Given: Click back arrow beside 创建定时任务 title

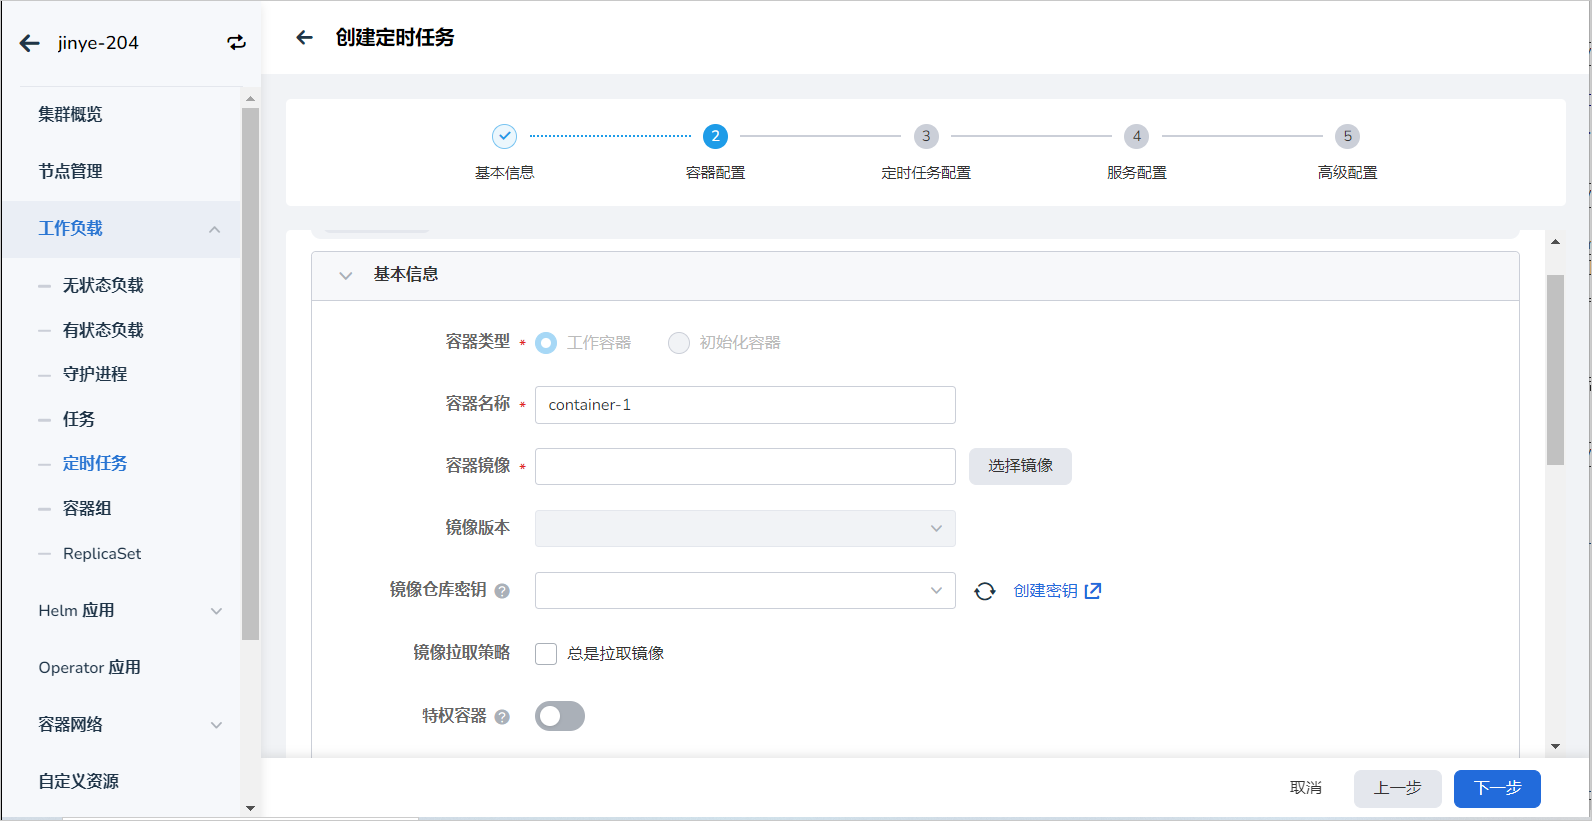Looking at the screenshot, I should 305,38.
